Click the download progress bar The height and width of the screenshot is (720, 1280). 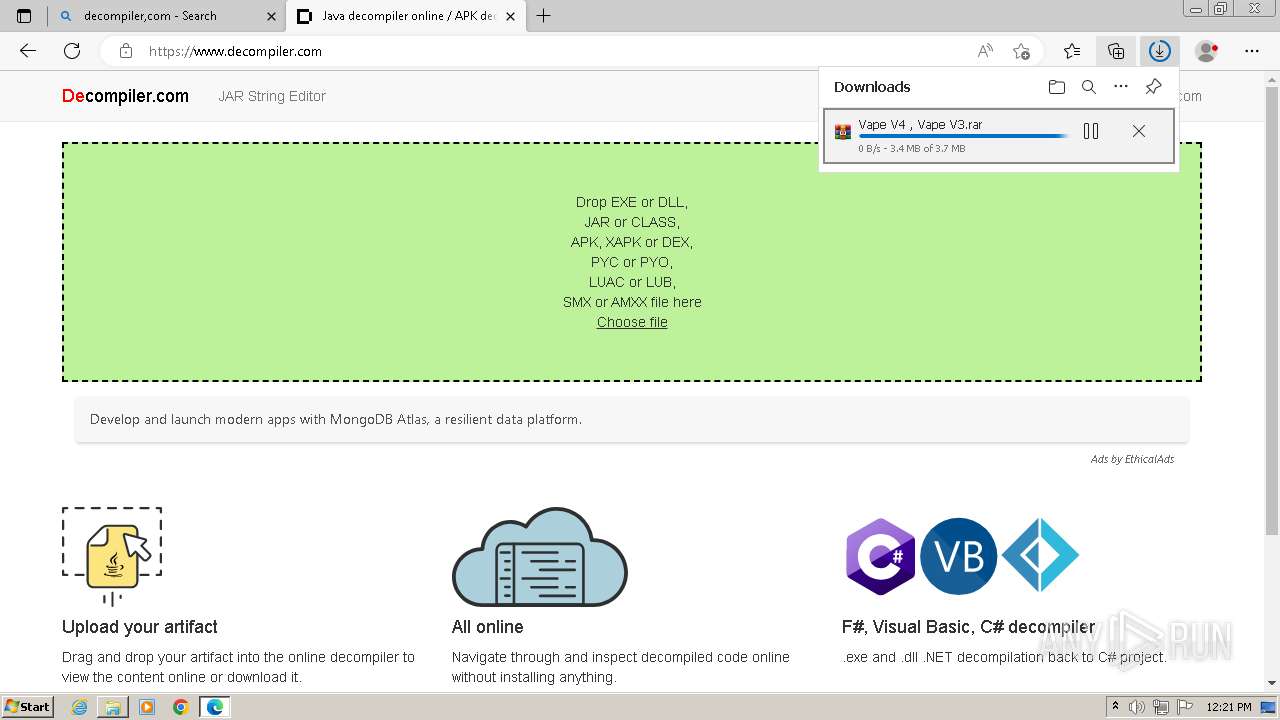pyautogui.click(x=963, y=136)
